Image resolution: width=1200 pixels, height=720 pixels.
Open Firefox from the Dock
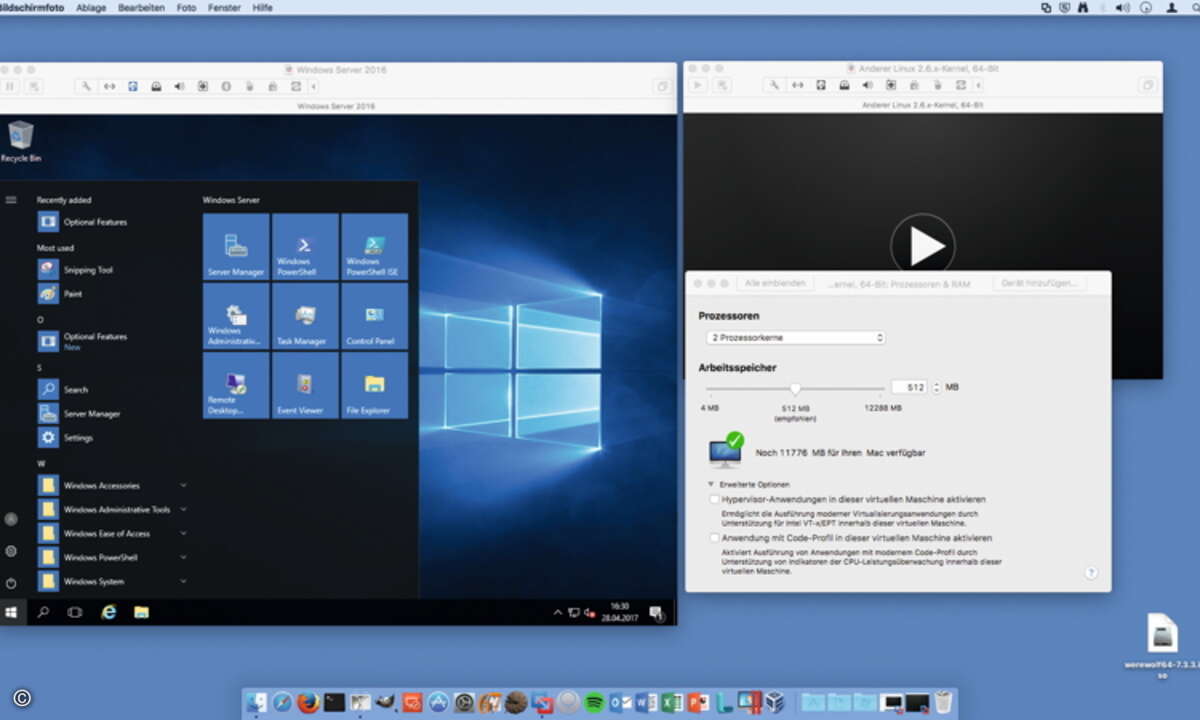[308, 703]
